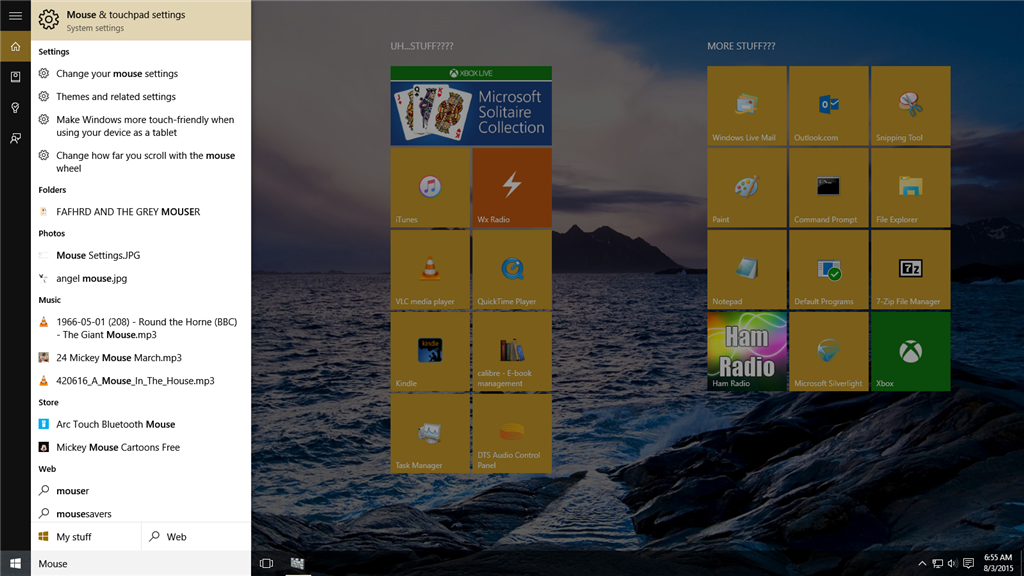1024x576 pixels.
Task: Open the Notepad tile
Action: pyautogui.click(x=746, y=270)
